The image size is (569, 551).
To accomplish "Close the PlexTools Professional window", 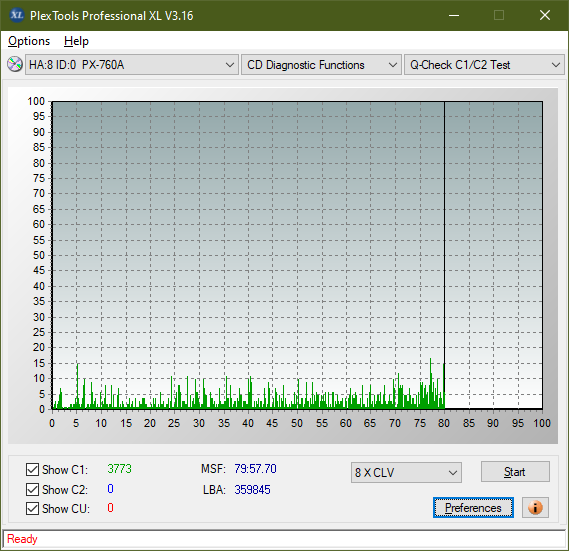I will (x=545, y=15).
